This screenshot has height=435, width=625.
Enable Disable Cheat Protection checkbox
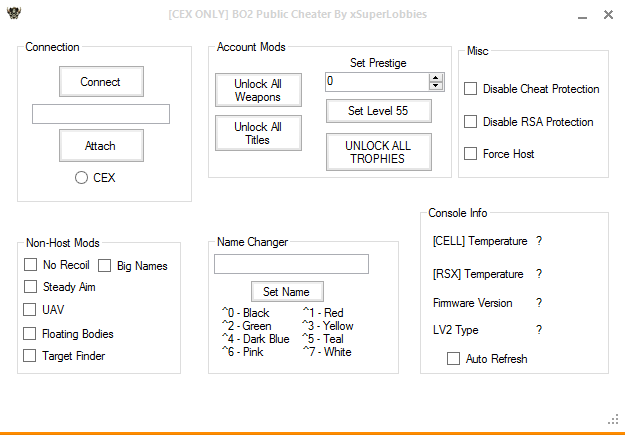click(x=470, y=89)
